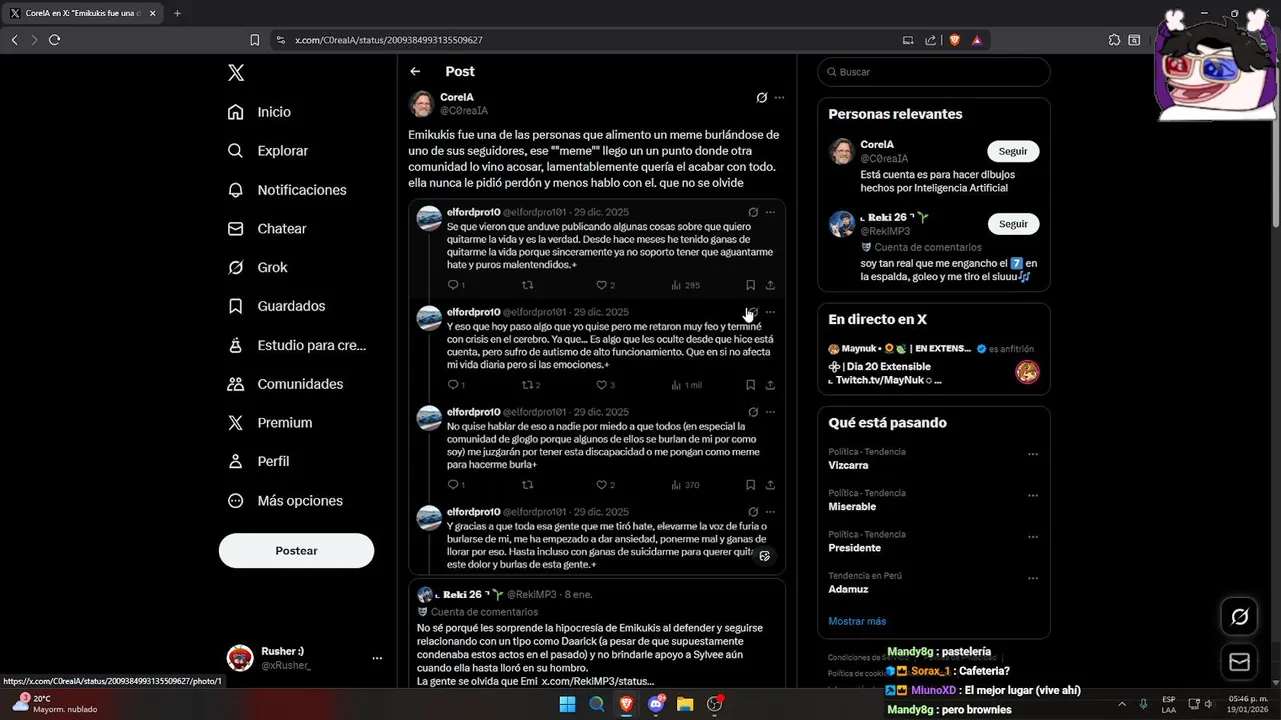Open options on first elfordpro10 tweet
The height and width of the screenshot is (720, 1281).
click(x=770, y=212)
